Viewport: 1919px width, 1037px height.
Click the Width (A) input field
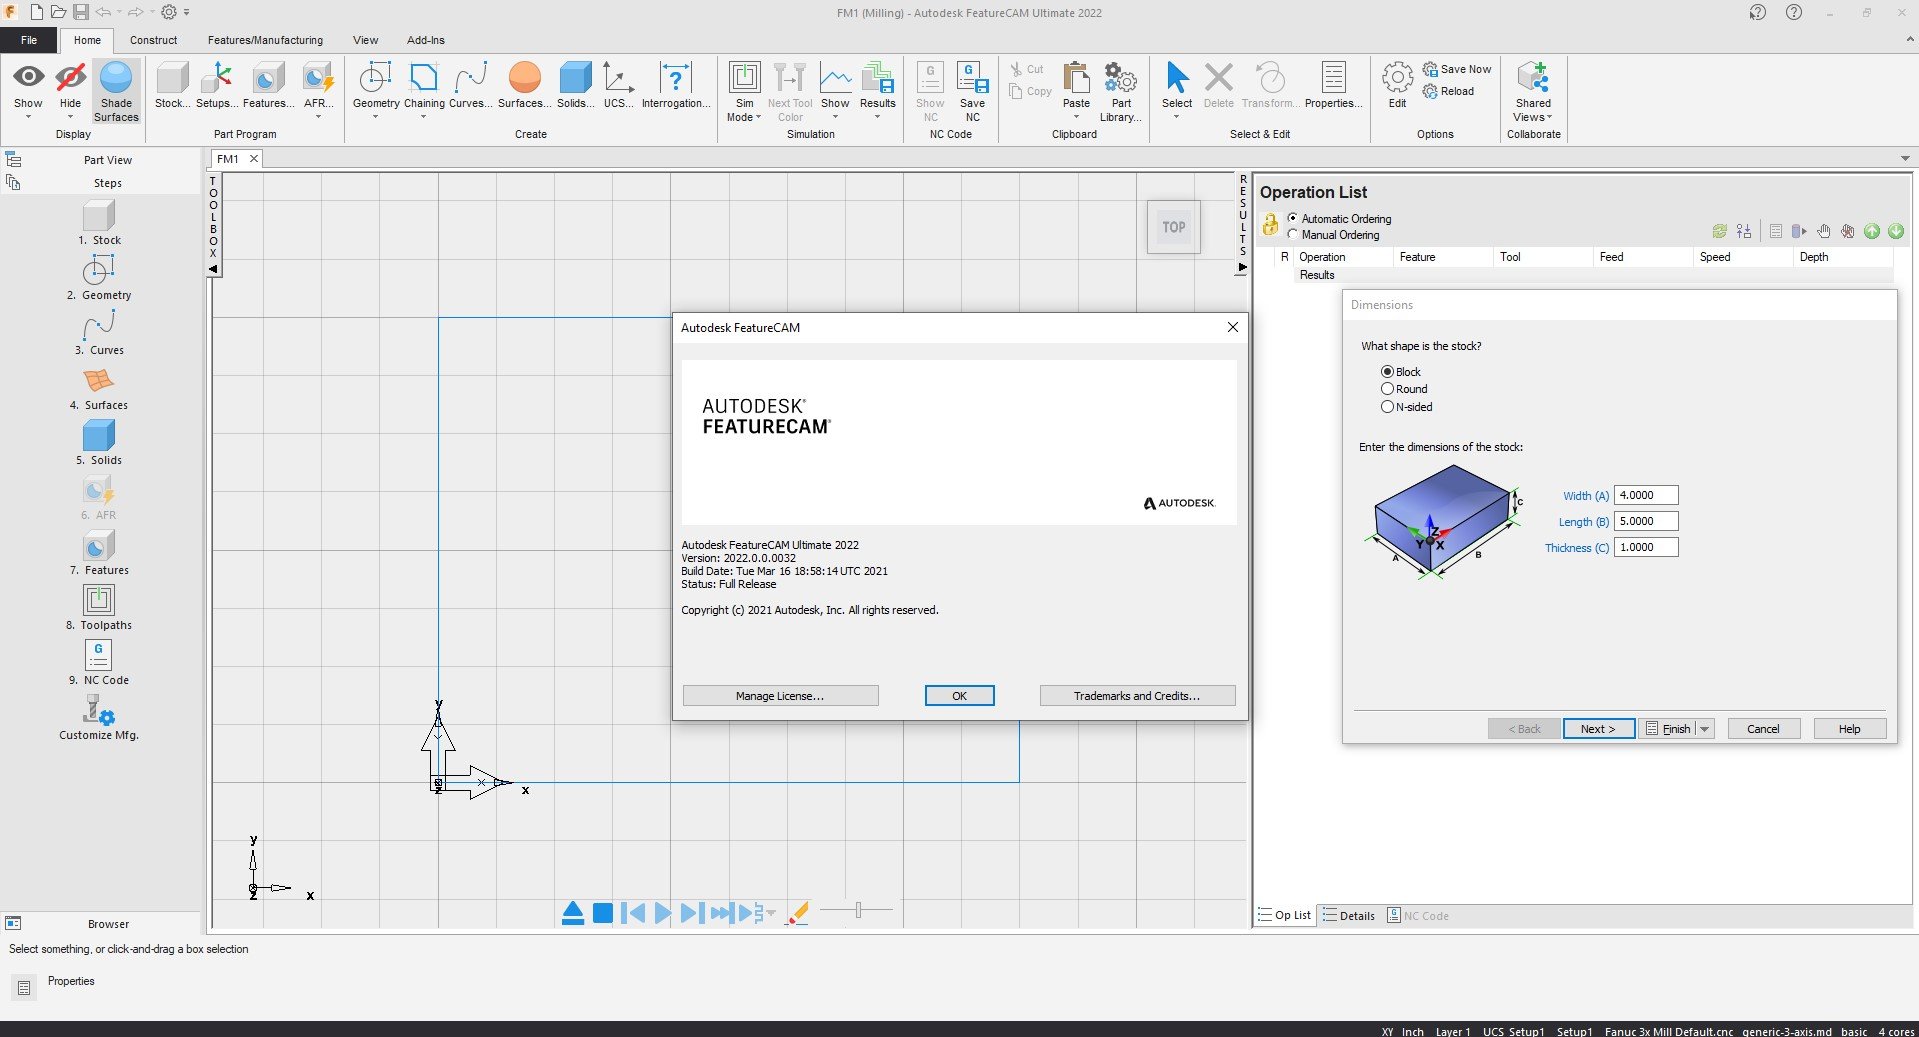[1646, 495]
